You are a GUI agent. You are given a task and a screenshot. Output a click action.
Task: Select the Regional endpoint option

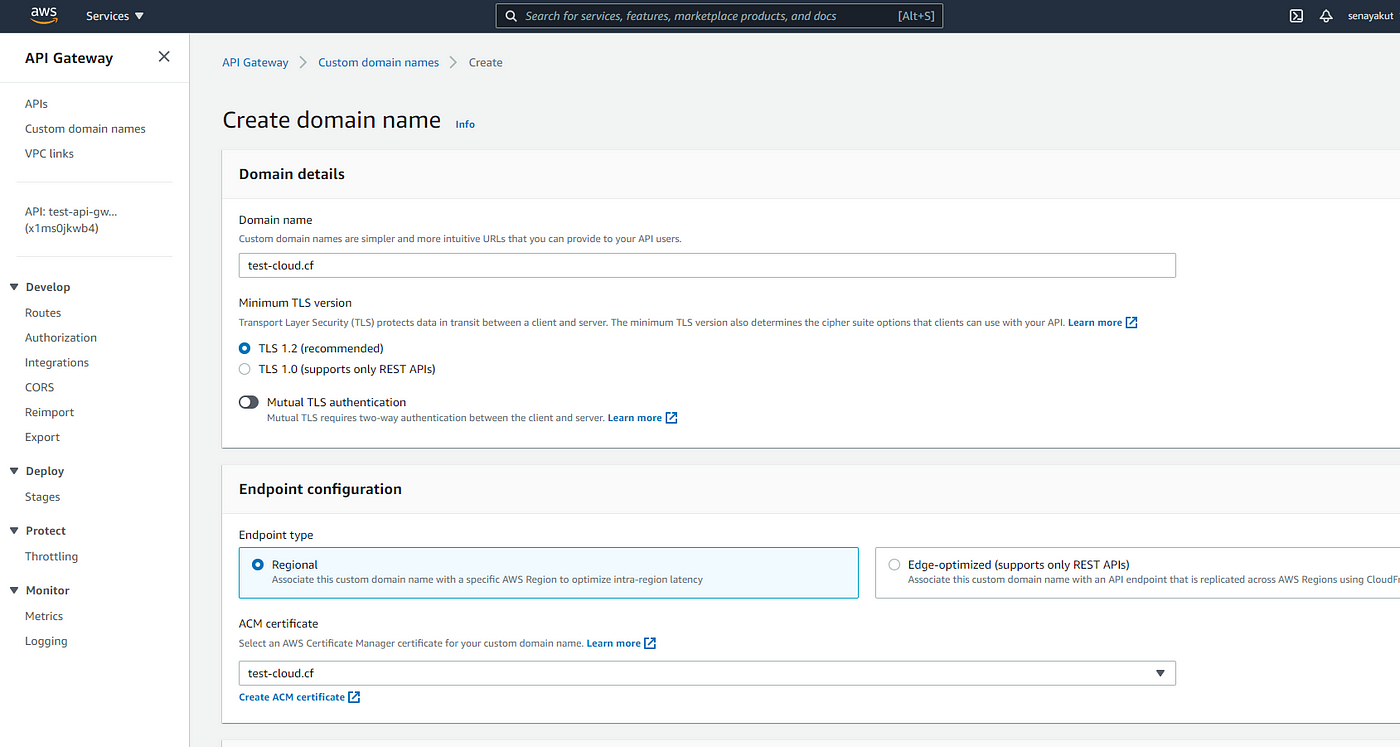click(x=244, y=563)
